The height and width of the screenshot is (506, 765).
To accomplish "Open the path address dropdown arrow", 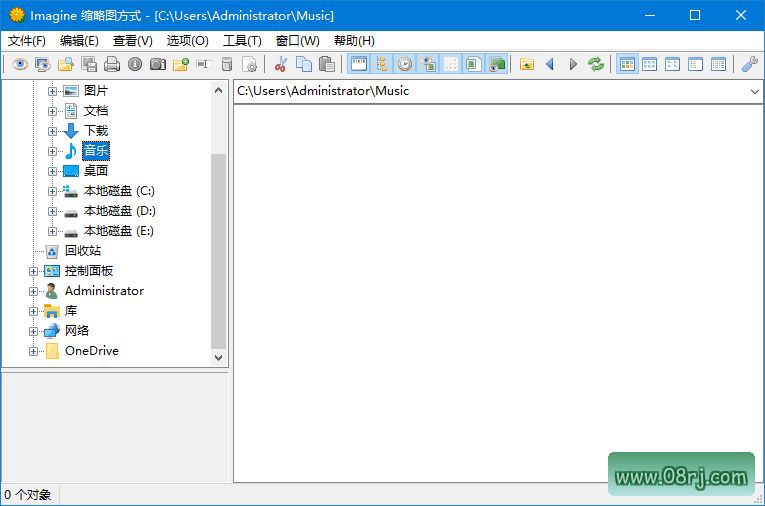I will click(x=755, y=91).
